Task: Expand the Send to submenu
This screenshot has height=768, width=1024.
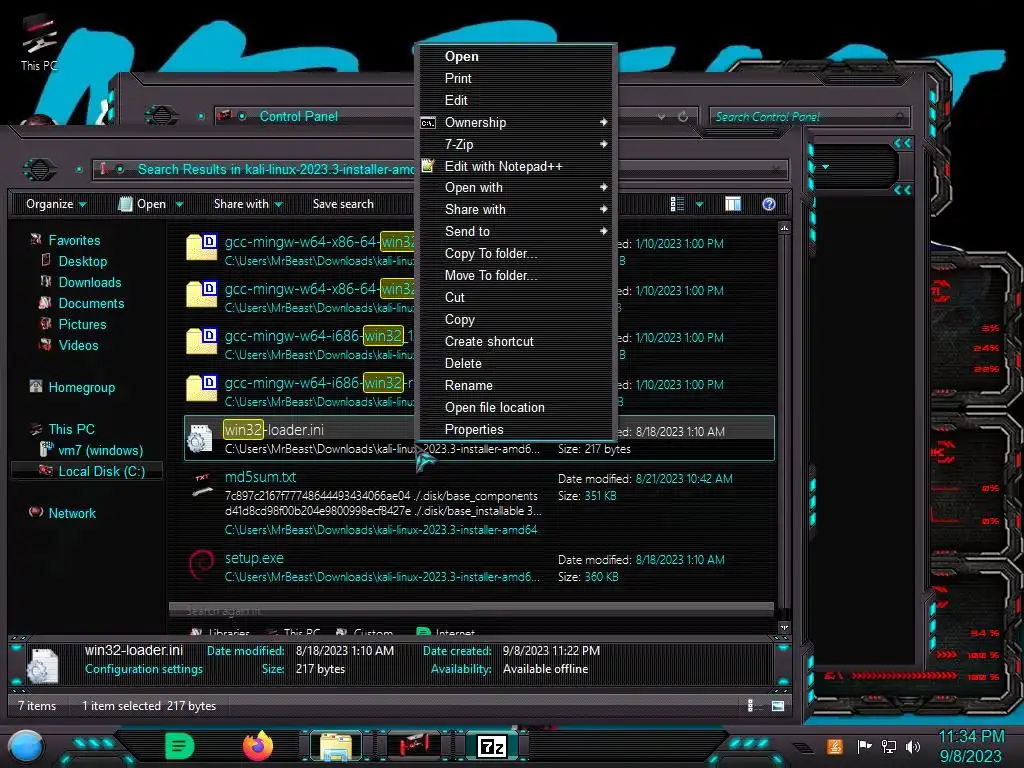Action: [517, 231]
